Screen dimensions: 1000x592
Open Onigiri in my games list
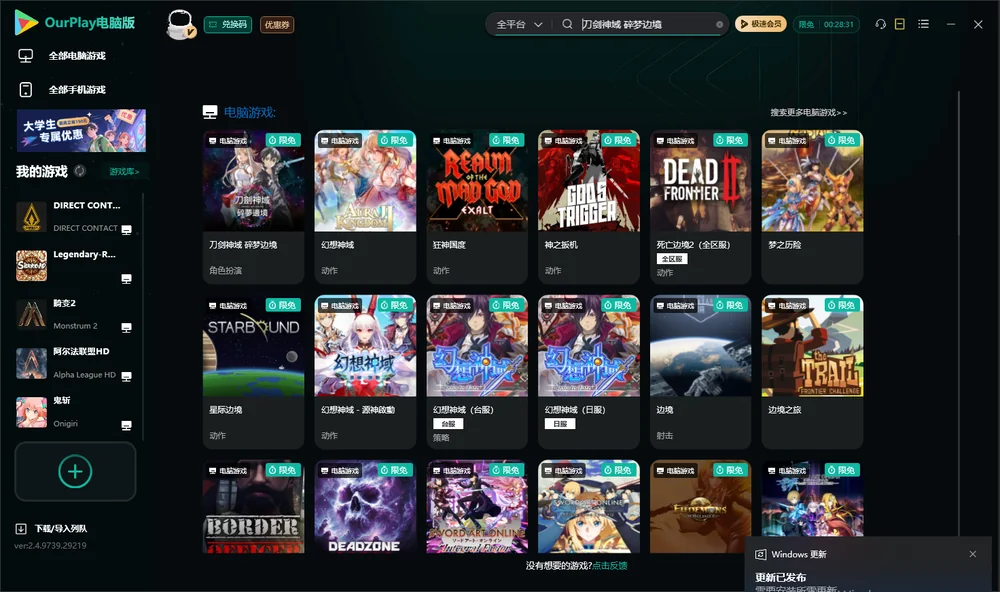(x=75, y=412)
